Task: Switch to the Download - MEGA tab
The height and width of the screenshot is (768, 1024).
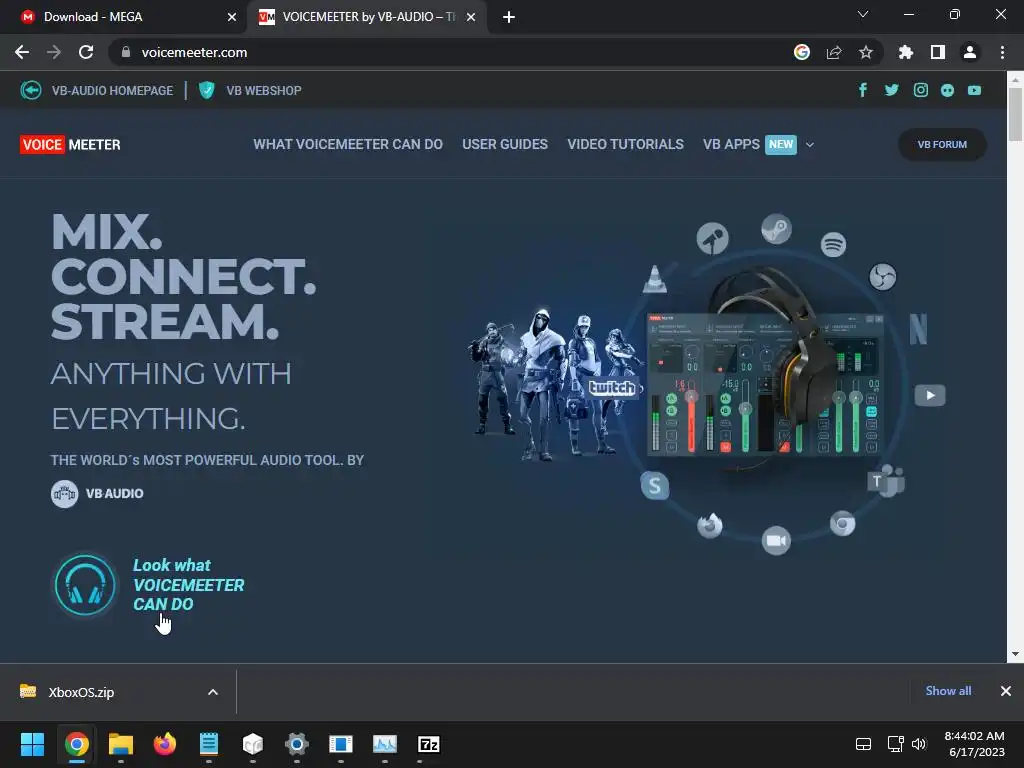Action: (x=124, y=17)
